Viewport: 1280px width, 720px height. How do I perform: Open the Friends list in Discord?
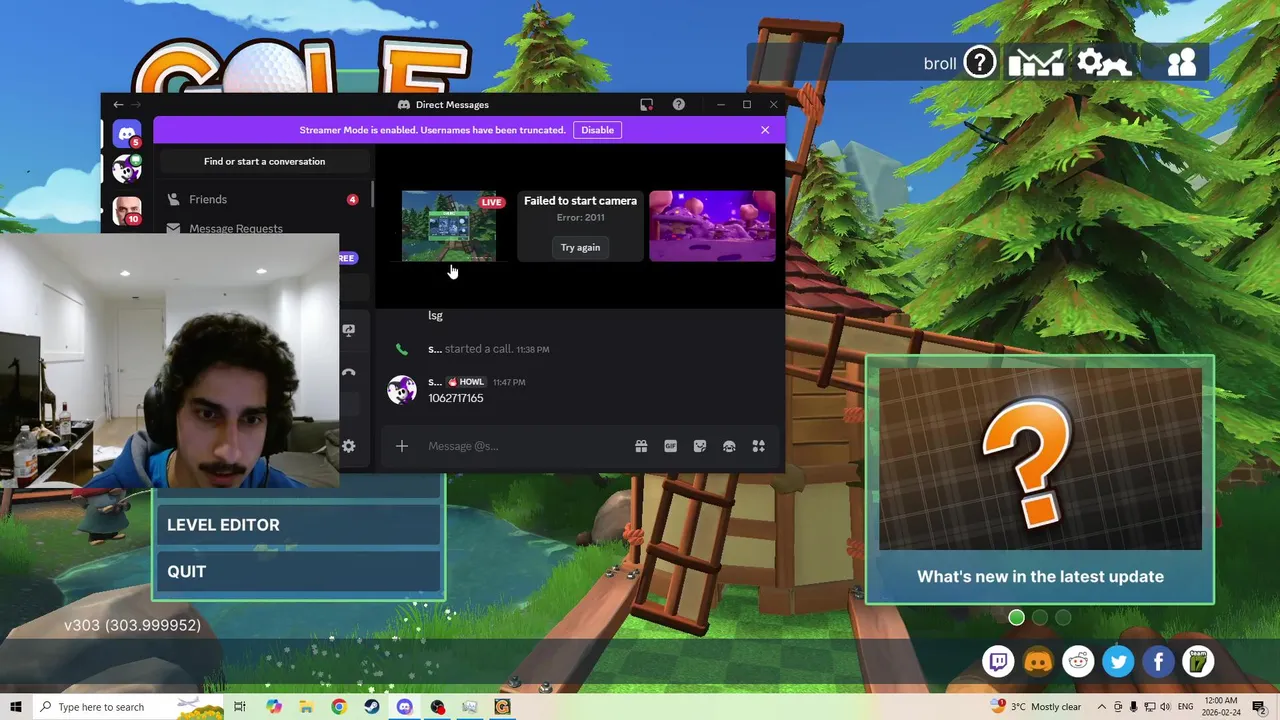[264, 199]
